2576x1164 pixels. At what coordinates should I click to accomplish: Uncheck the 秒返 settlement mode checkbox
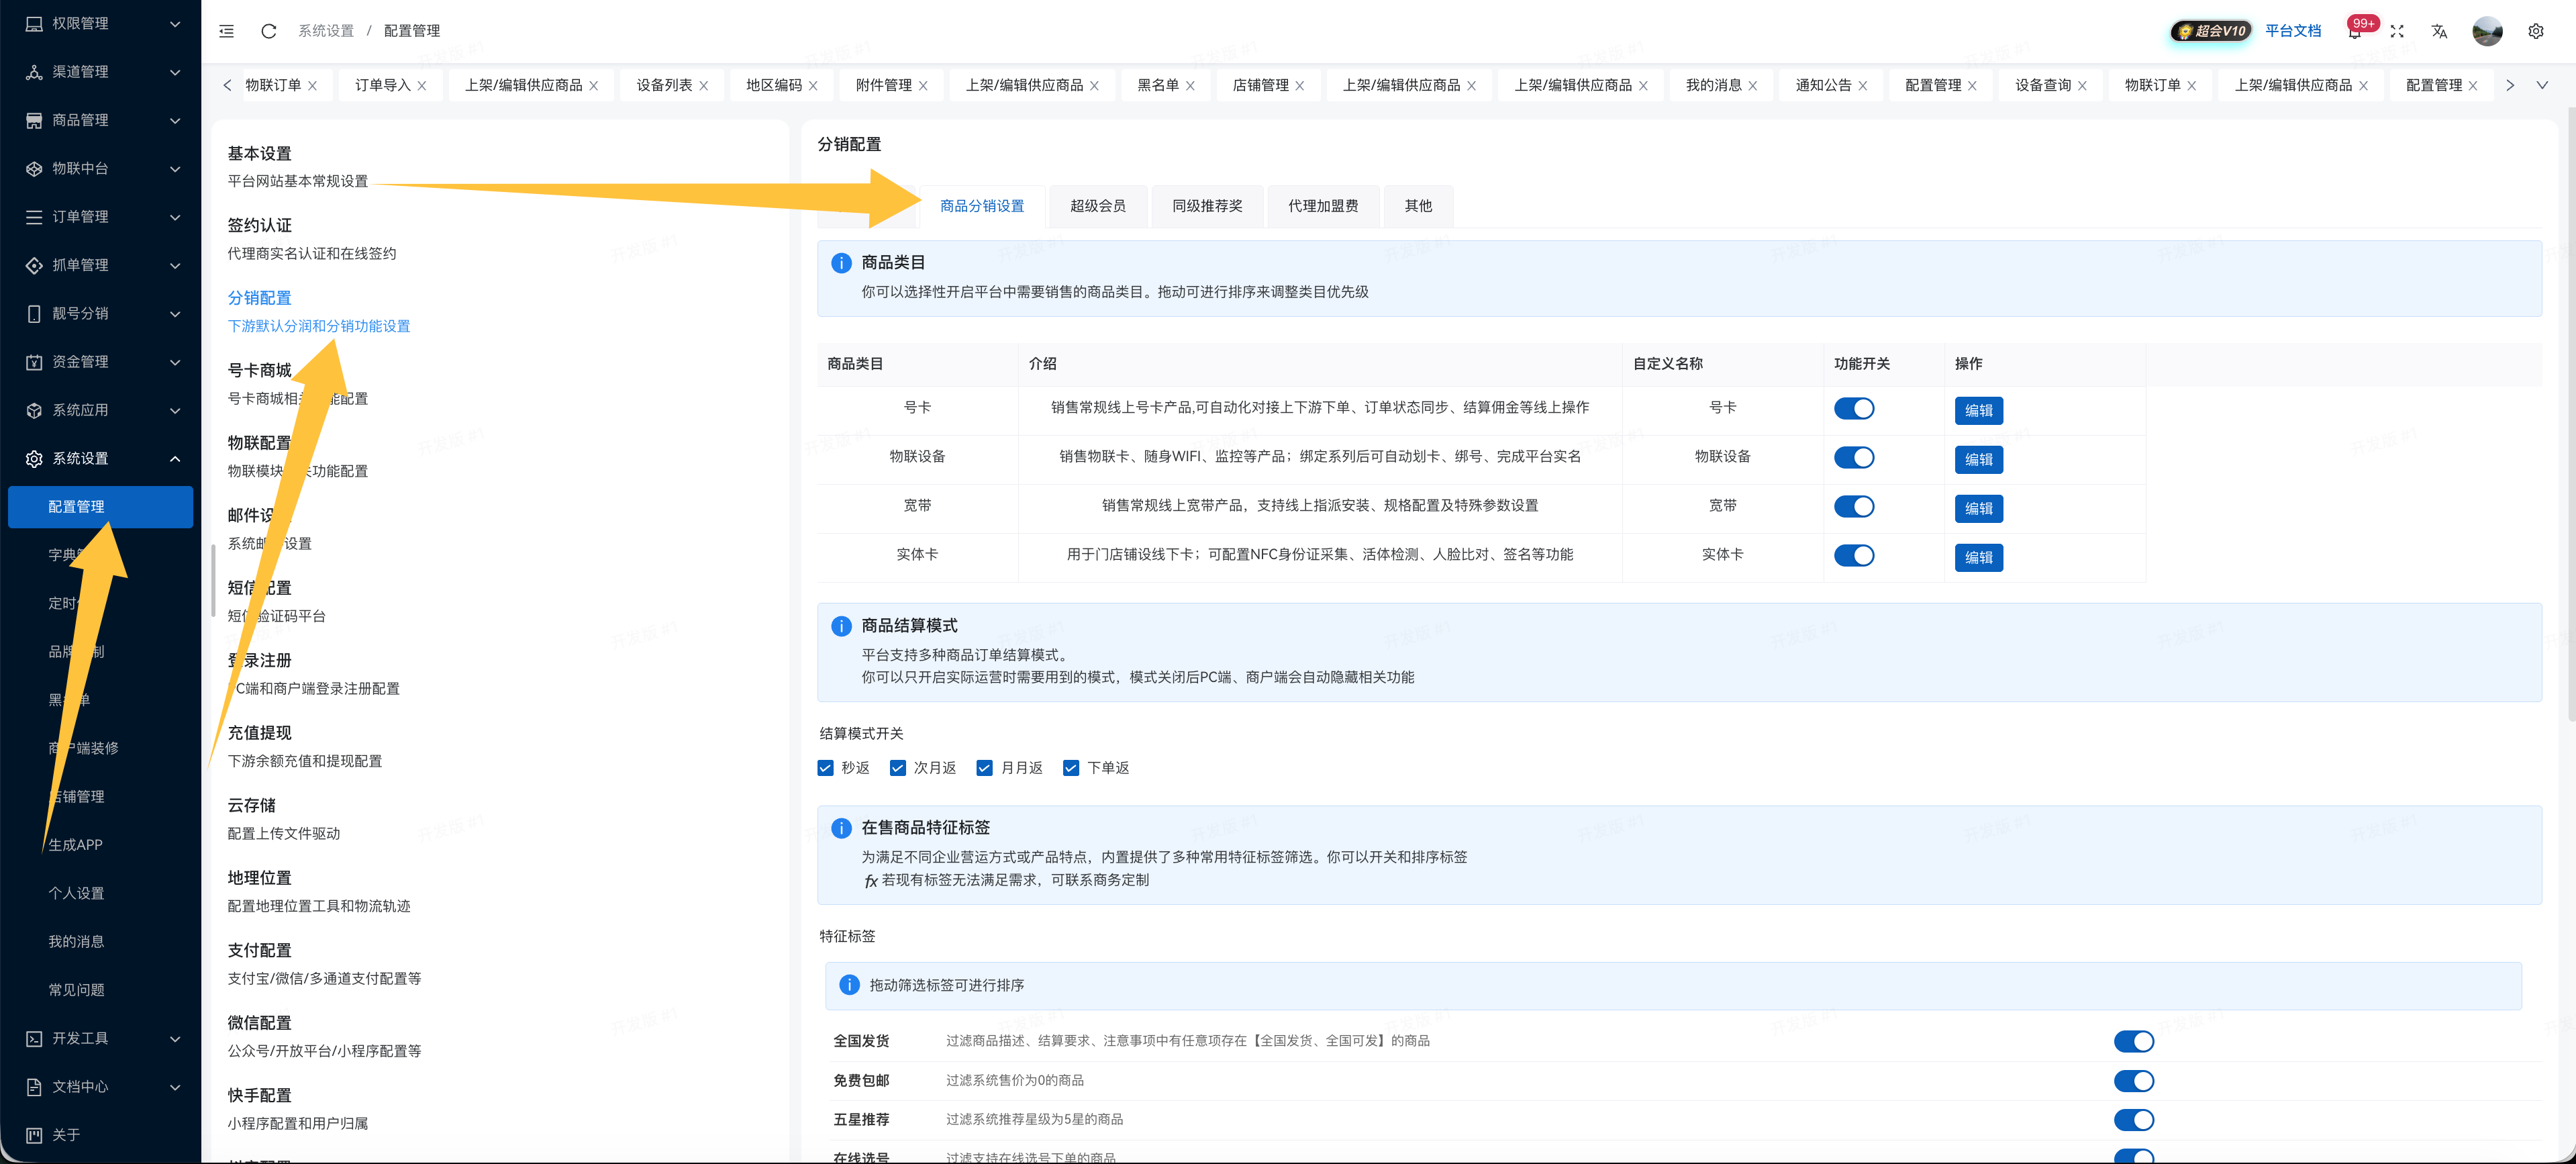coord(825,767)
